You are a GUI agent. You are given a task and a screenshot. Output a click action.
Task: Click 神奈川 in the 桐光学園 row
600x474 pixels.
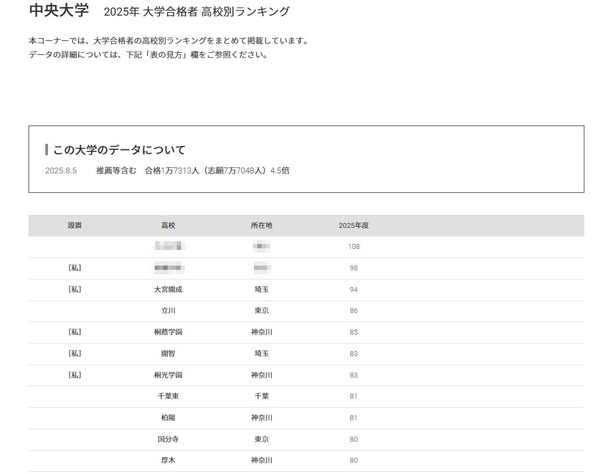[262, 375]
